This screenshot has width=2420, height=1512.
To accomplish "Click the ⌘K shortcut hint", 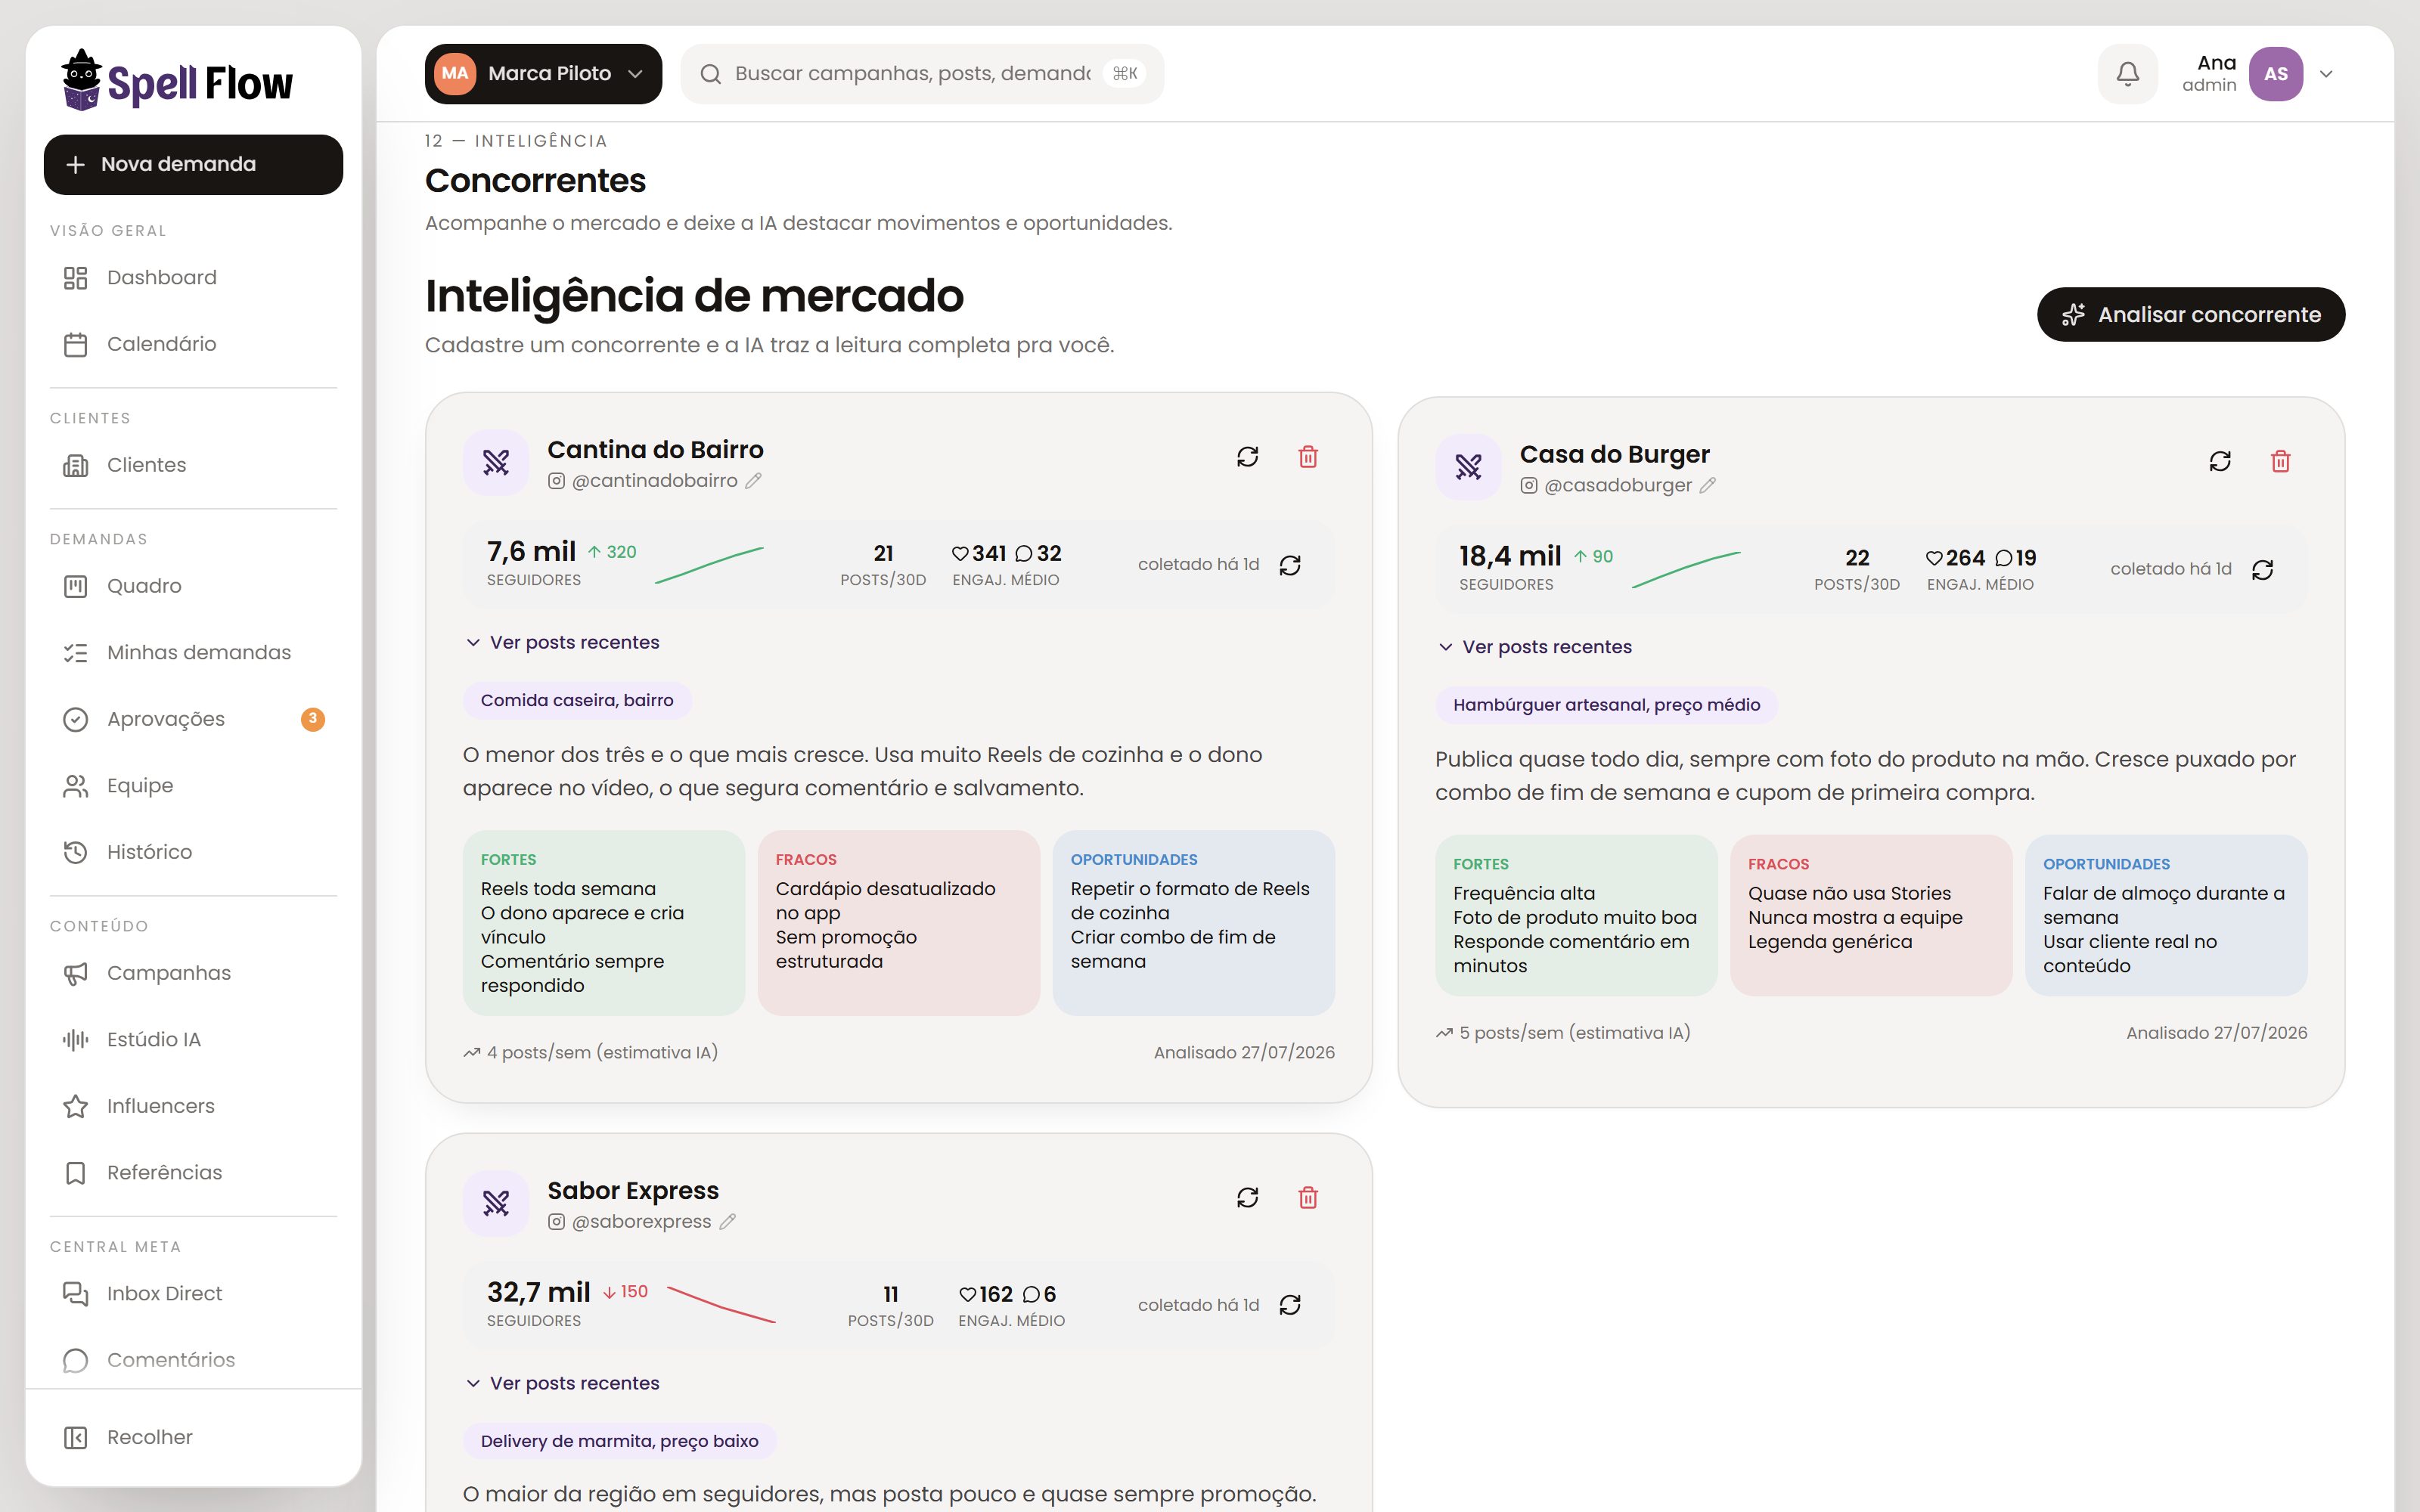I will point(1124,74).
